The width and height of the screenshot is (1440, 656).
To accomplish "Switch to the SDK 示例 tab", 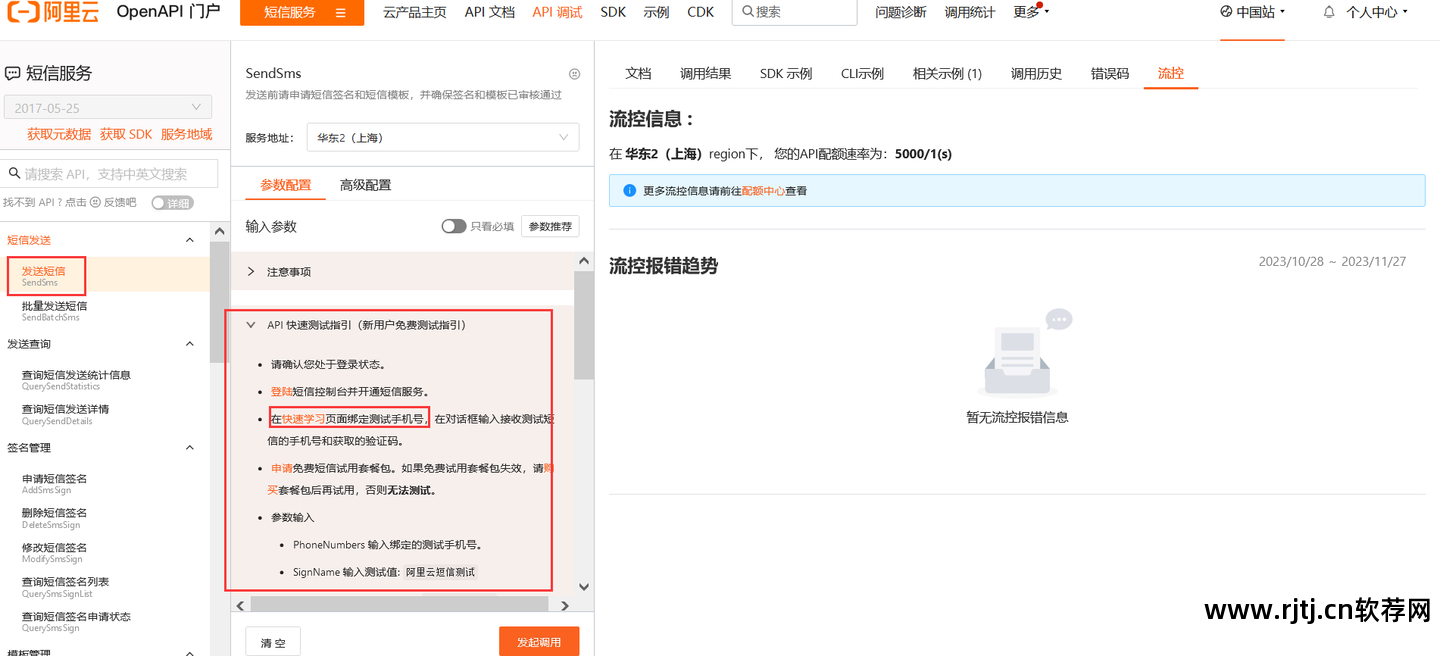I will [786, 73].
